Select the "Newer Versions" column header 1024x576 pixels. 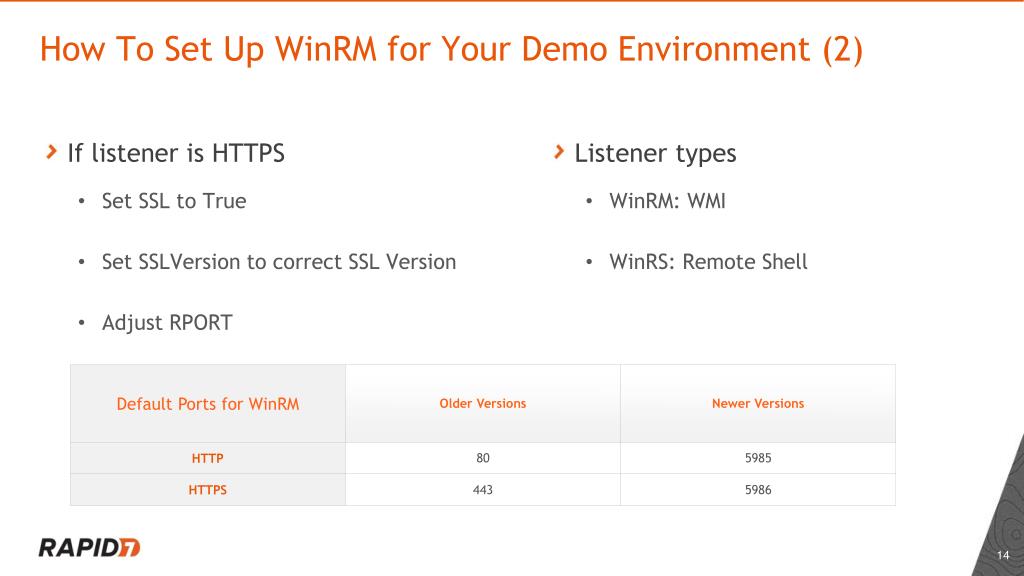(758, 404)
